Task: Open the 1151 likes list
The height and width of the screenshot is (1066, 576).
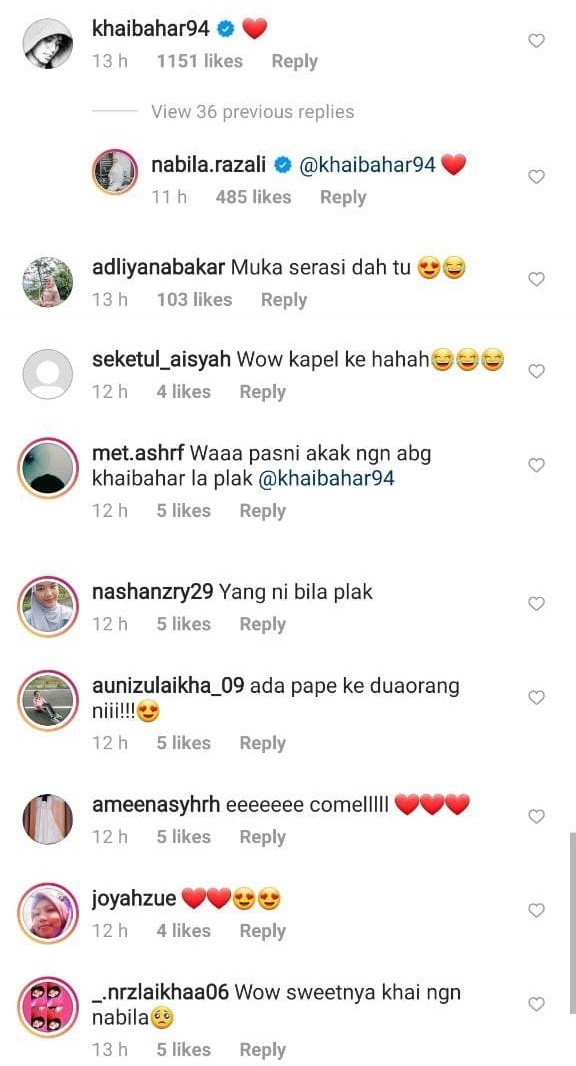Action: pyautogui.click(x=199, y=61)
